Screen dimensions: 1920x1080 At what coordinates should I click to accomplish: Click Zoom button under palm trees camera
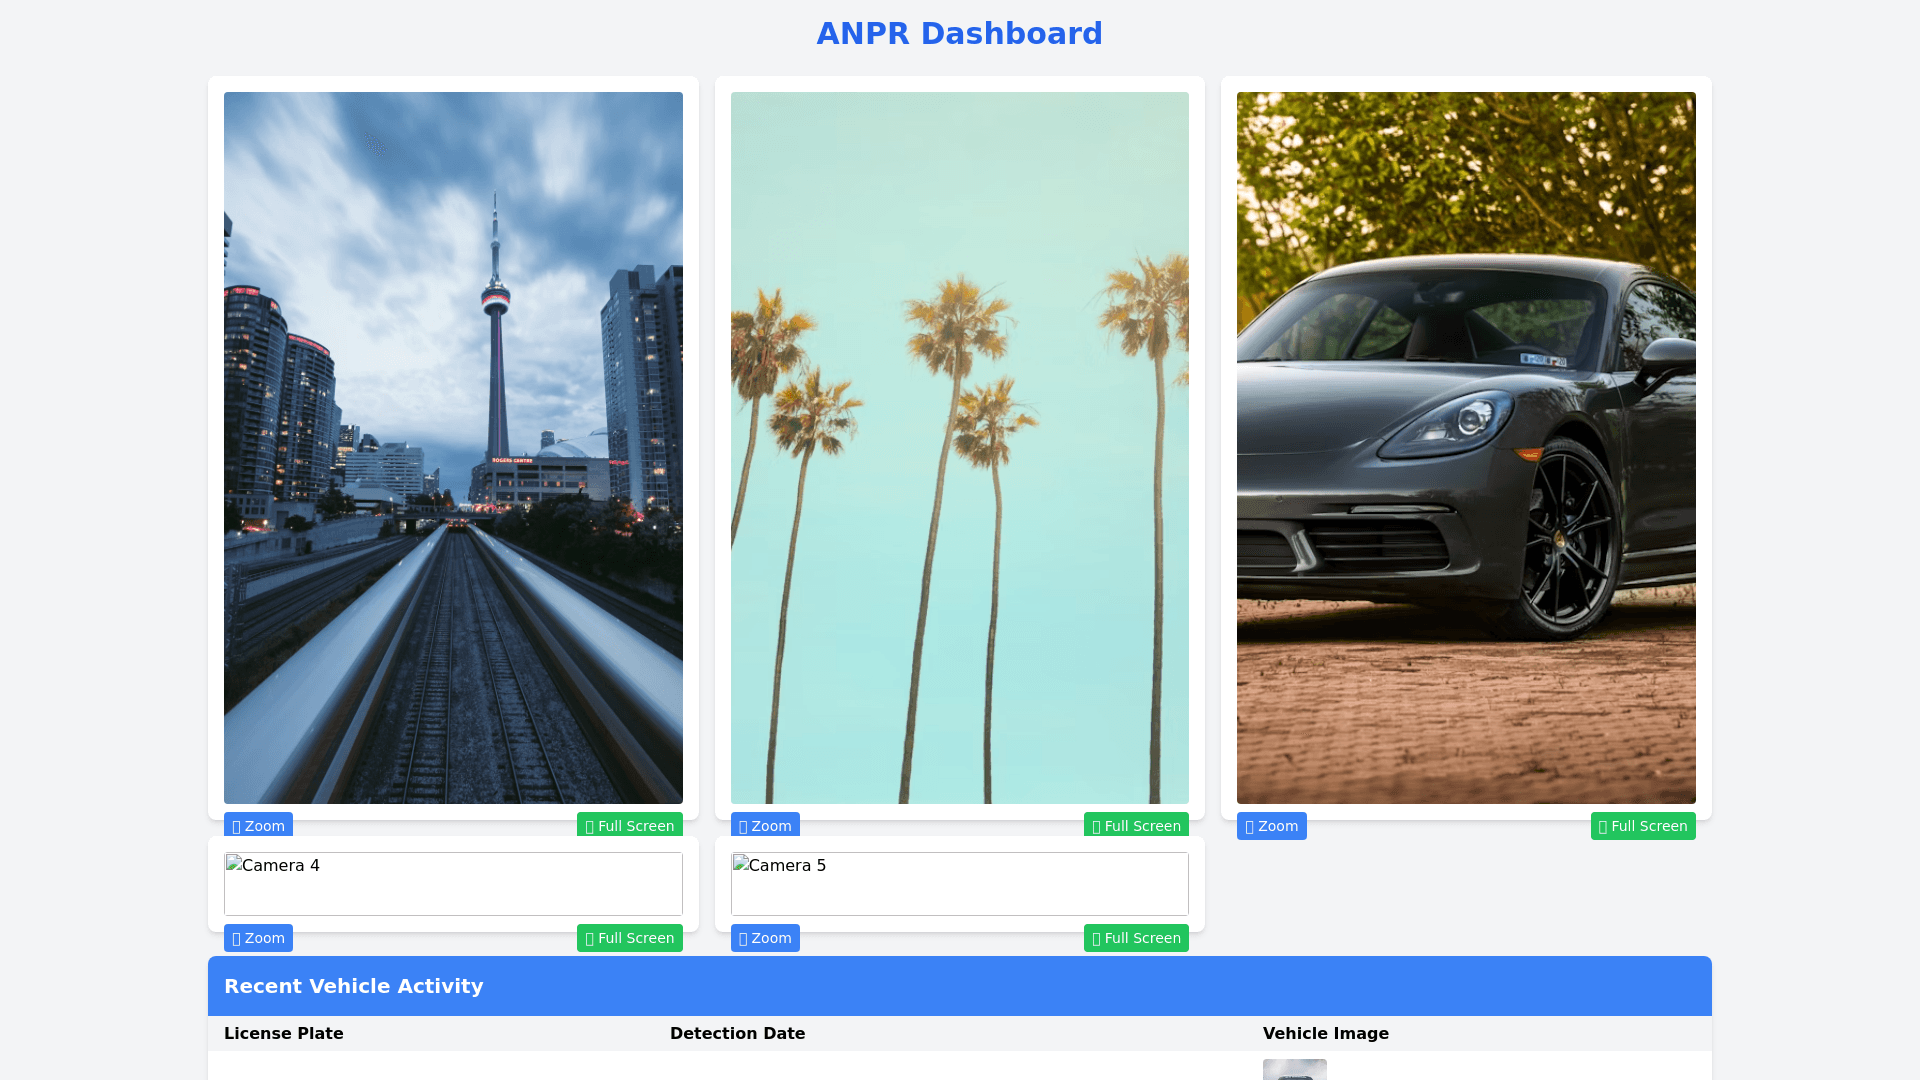[765, 826]
